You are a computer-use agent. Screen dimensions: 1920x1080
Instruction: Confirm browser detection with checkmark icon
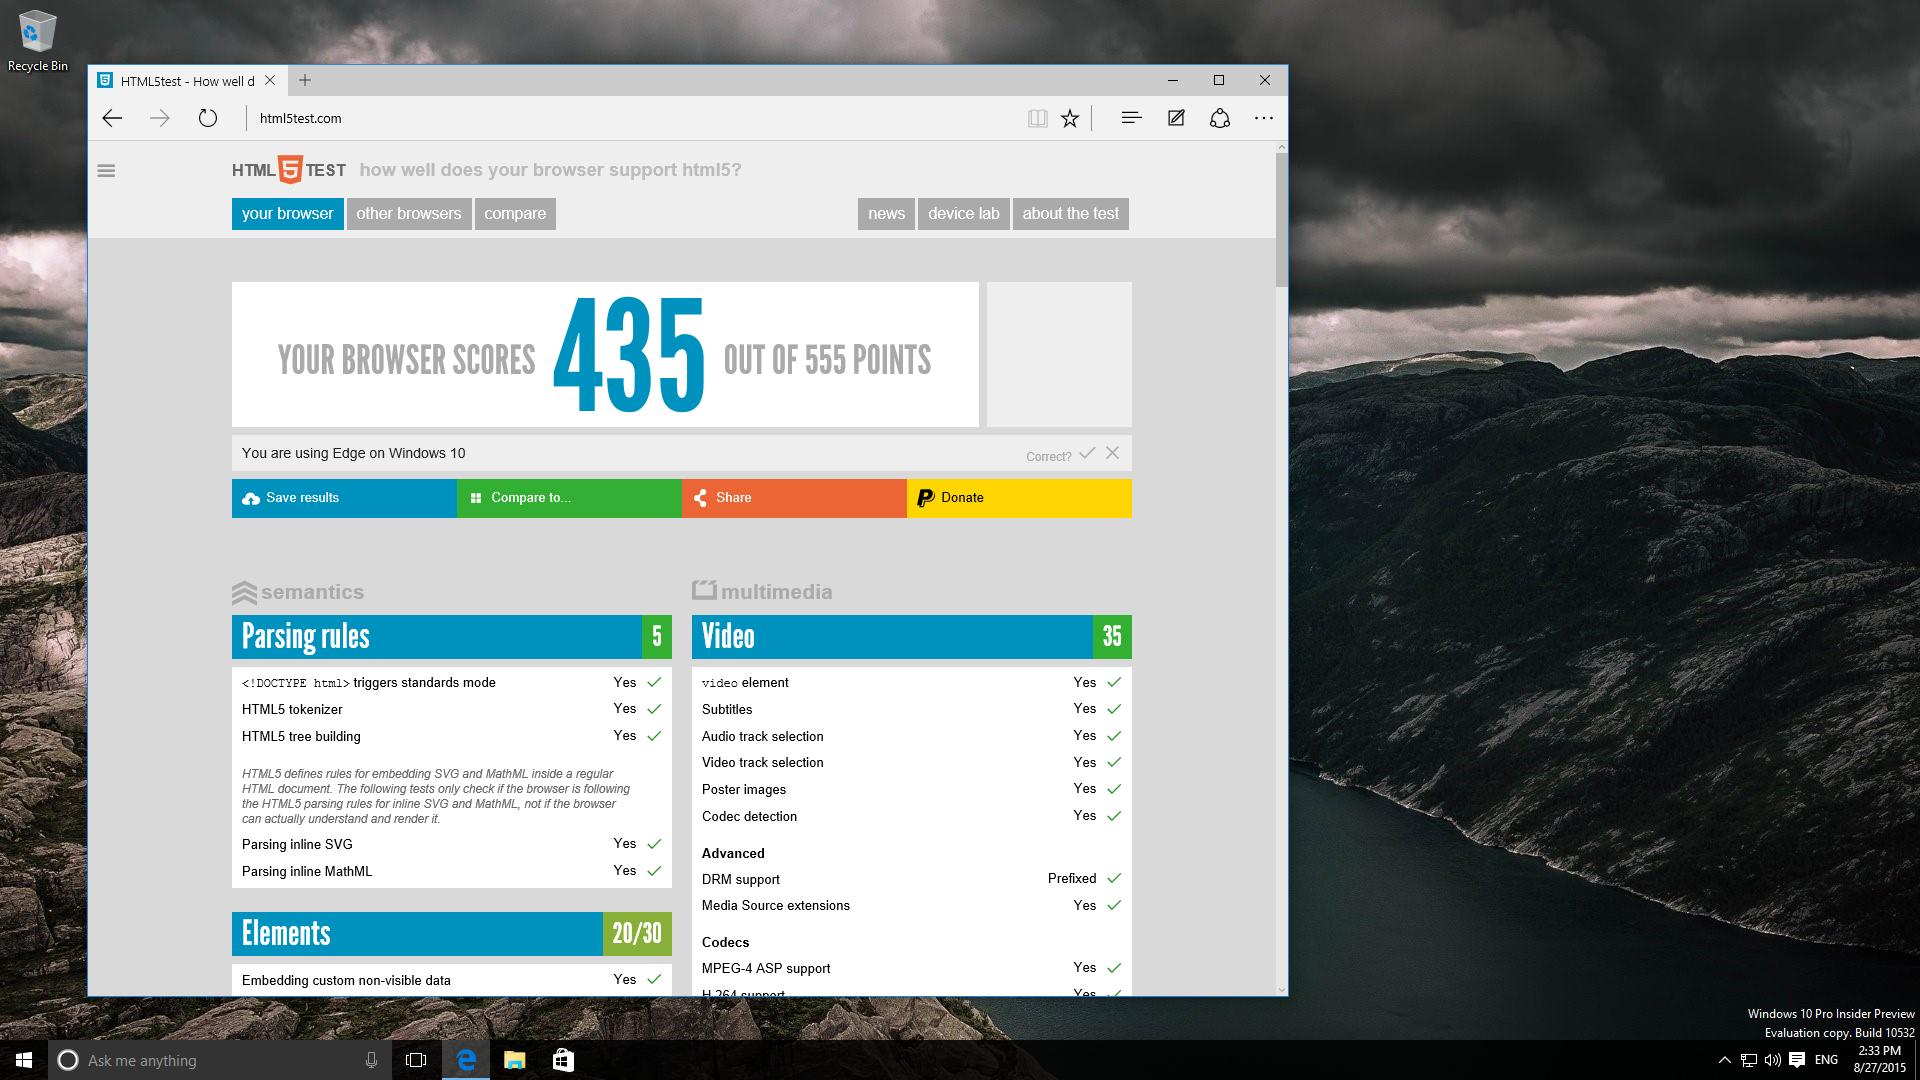coord(1087,453)
